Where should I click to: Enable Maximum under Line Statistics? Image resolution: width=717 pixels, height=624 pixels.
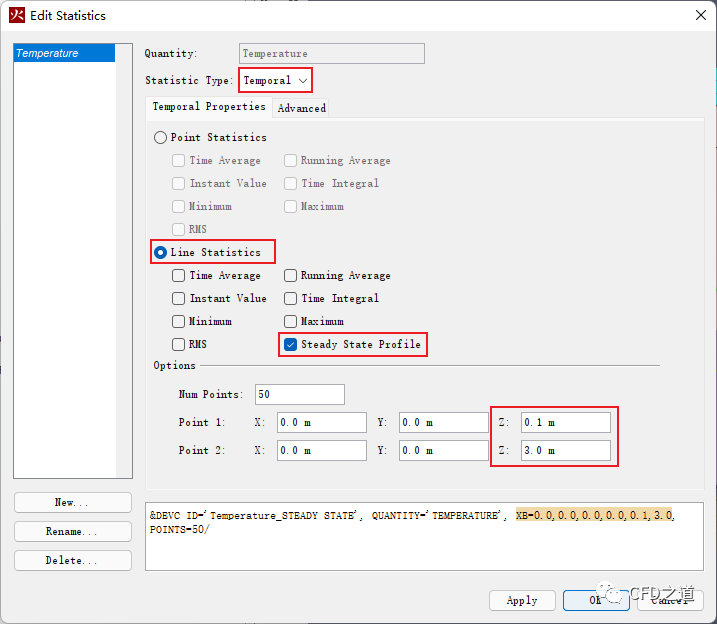click(x=290, y=321)
